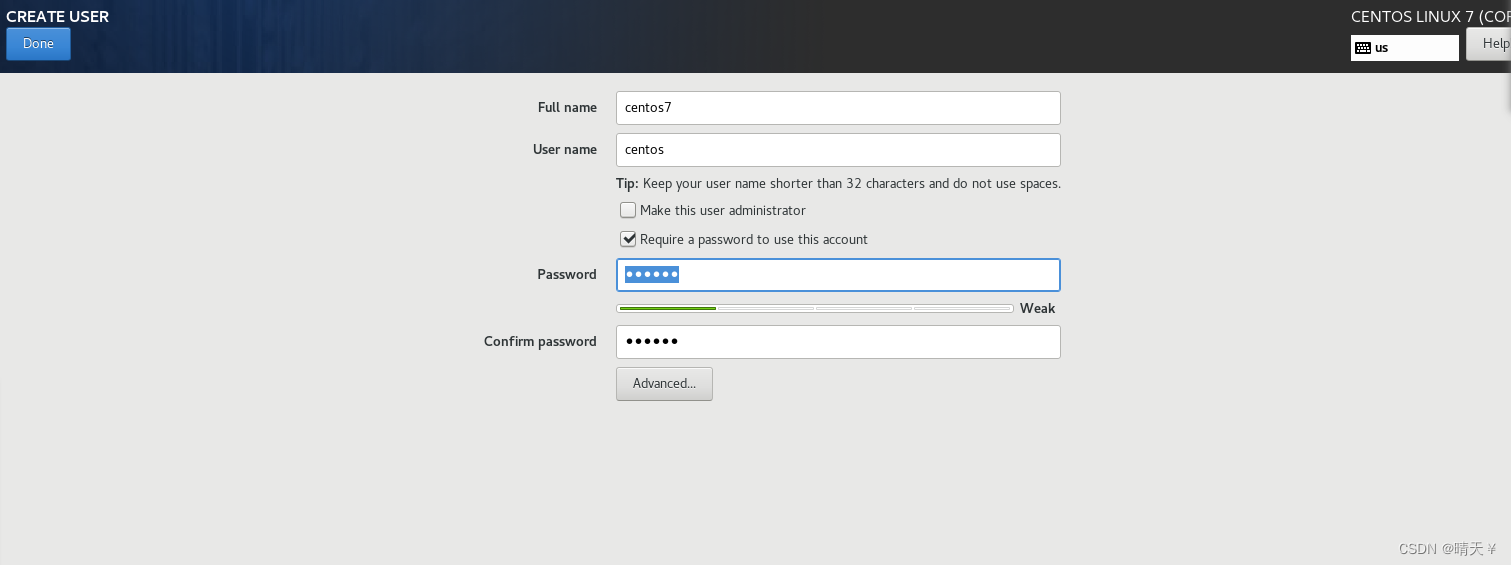1511x565 pixels.
Task: Open the us keyboard layout selector
Action: (x=1405, y=48)
